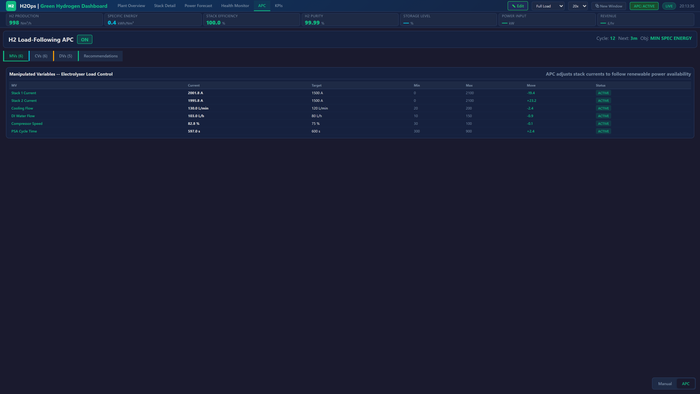Viewport: 700px width, 394px height.
Task: Click the pencil Edit button
Action: tap(517, 6)
